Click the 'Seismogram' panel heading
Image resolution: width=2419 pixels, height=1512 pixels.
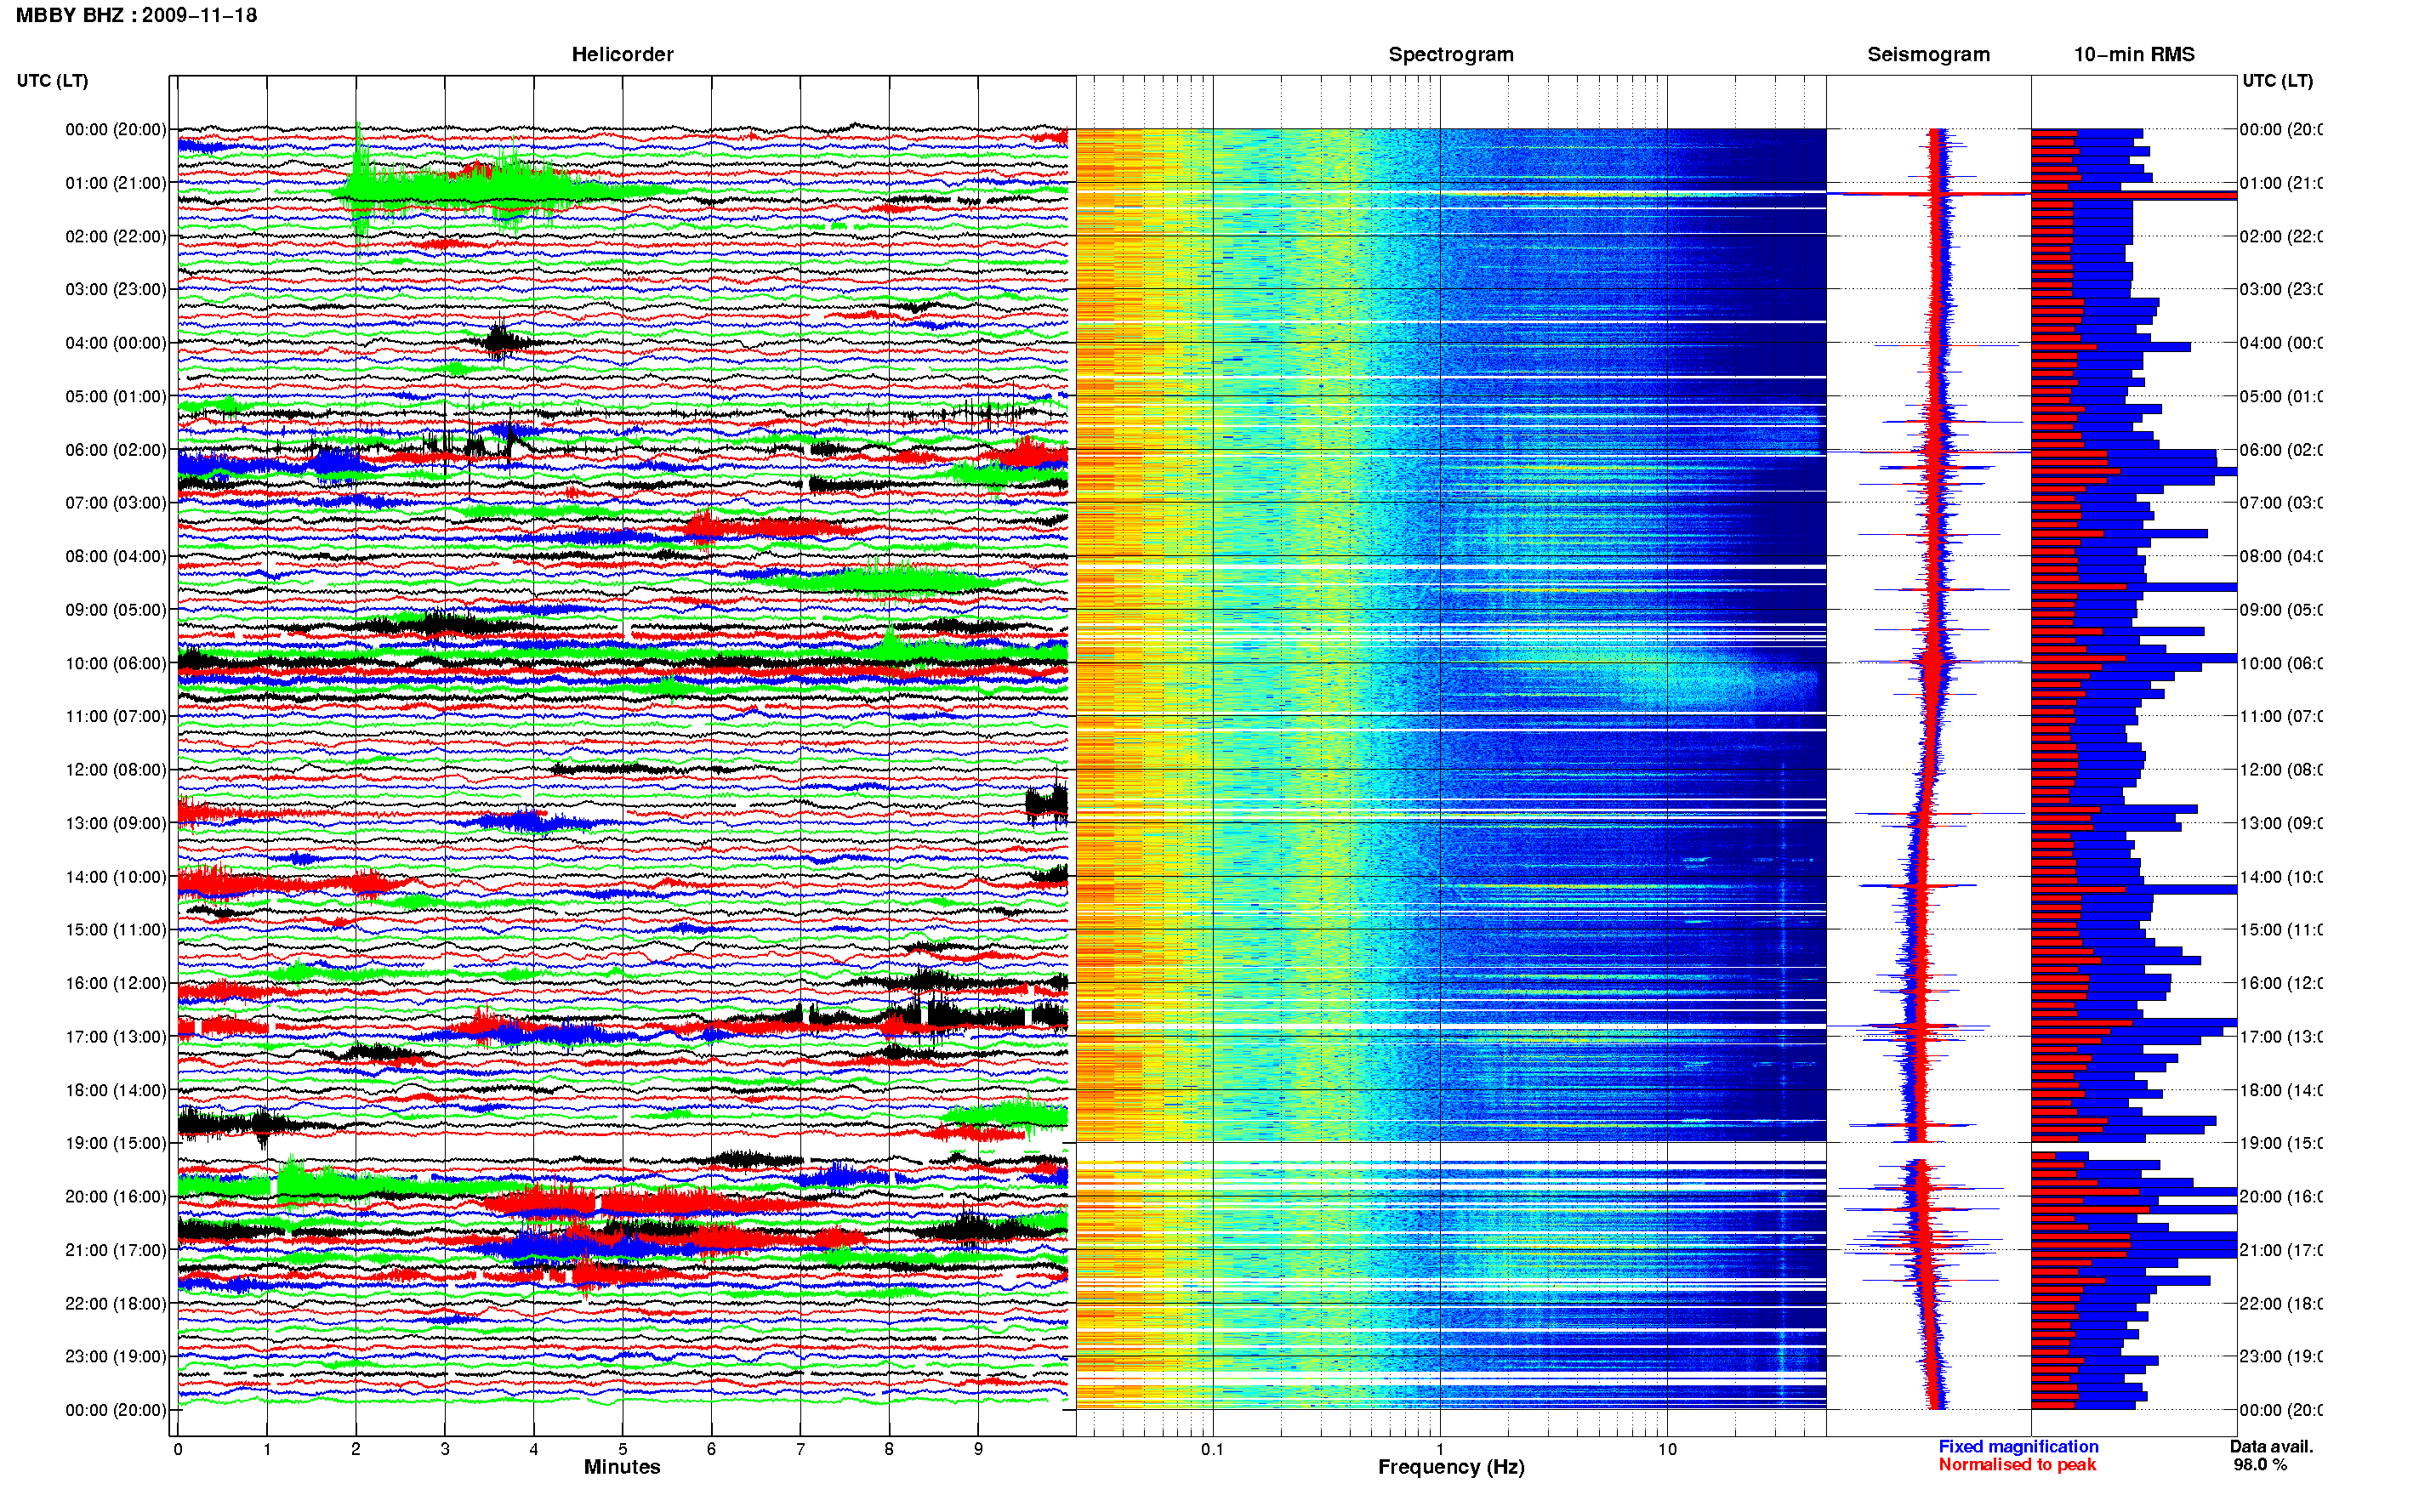1928,54
